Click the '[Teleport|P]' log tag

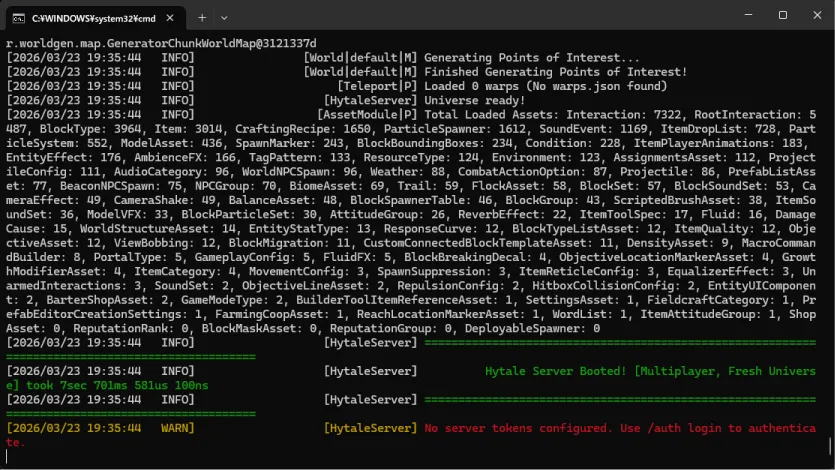[378, 86]
